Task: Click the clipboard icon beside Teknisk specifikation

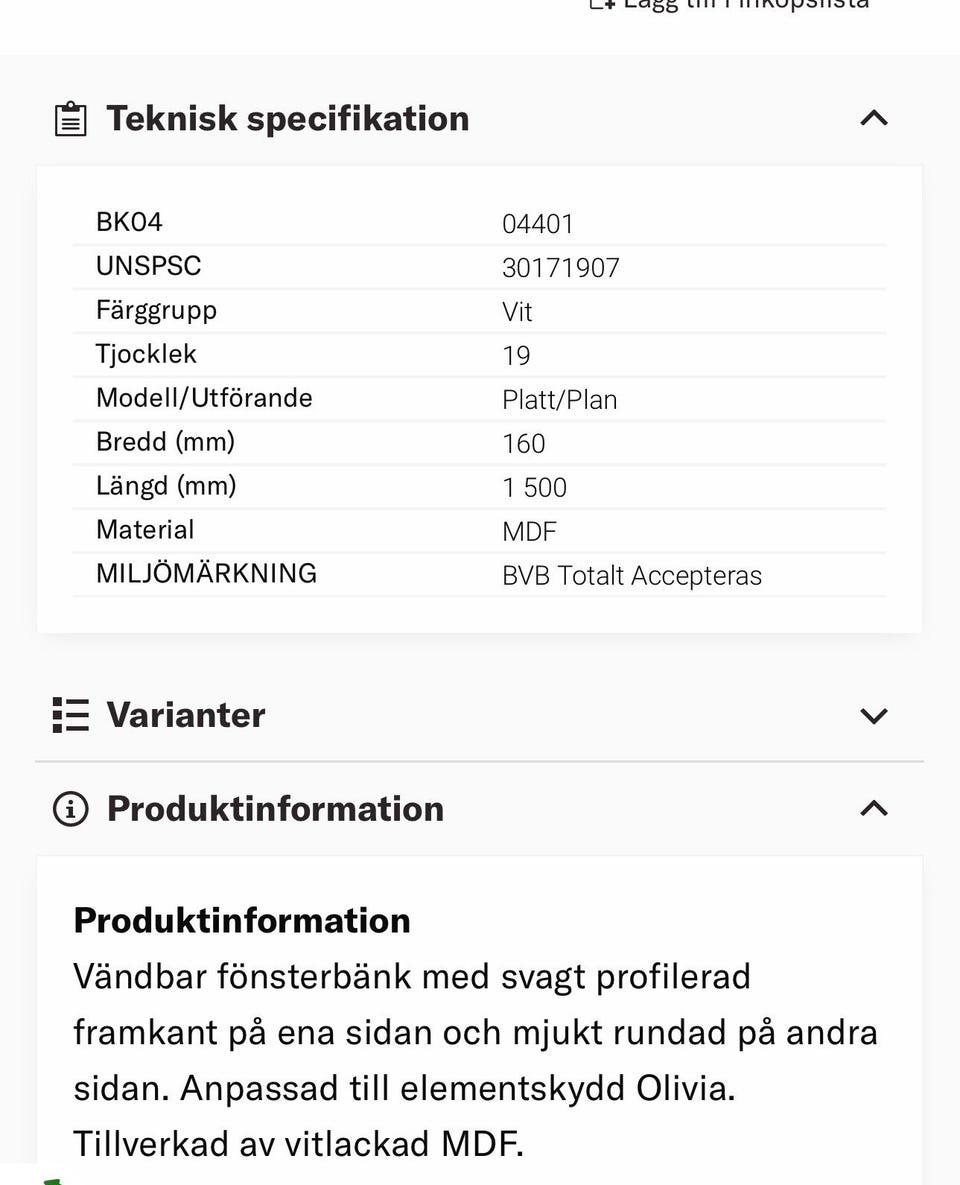Action: click(71, 119)
